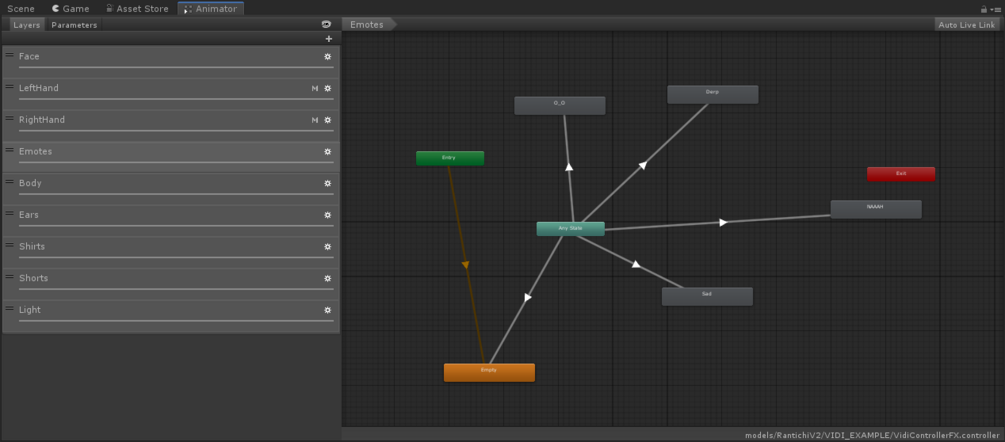This screenshot has width=1005, height=442.
Task: Grab the Face layer drag handle
Action: tap(10, 54)
